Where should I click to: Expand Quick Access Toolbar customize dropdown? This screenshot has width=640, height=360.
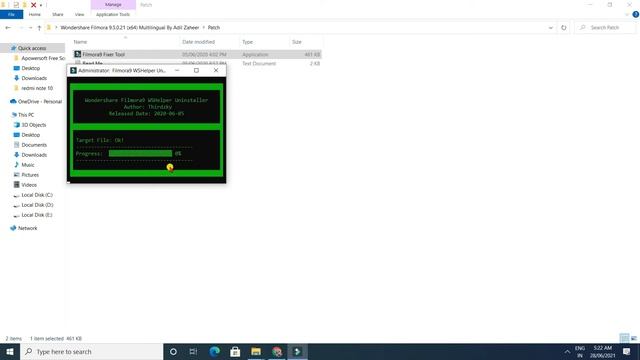coord(41,5)
